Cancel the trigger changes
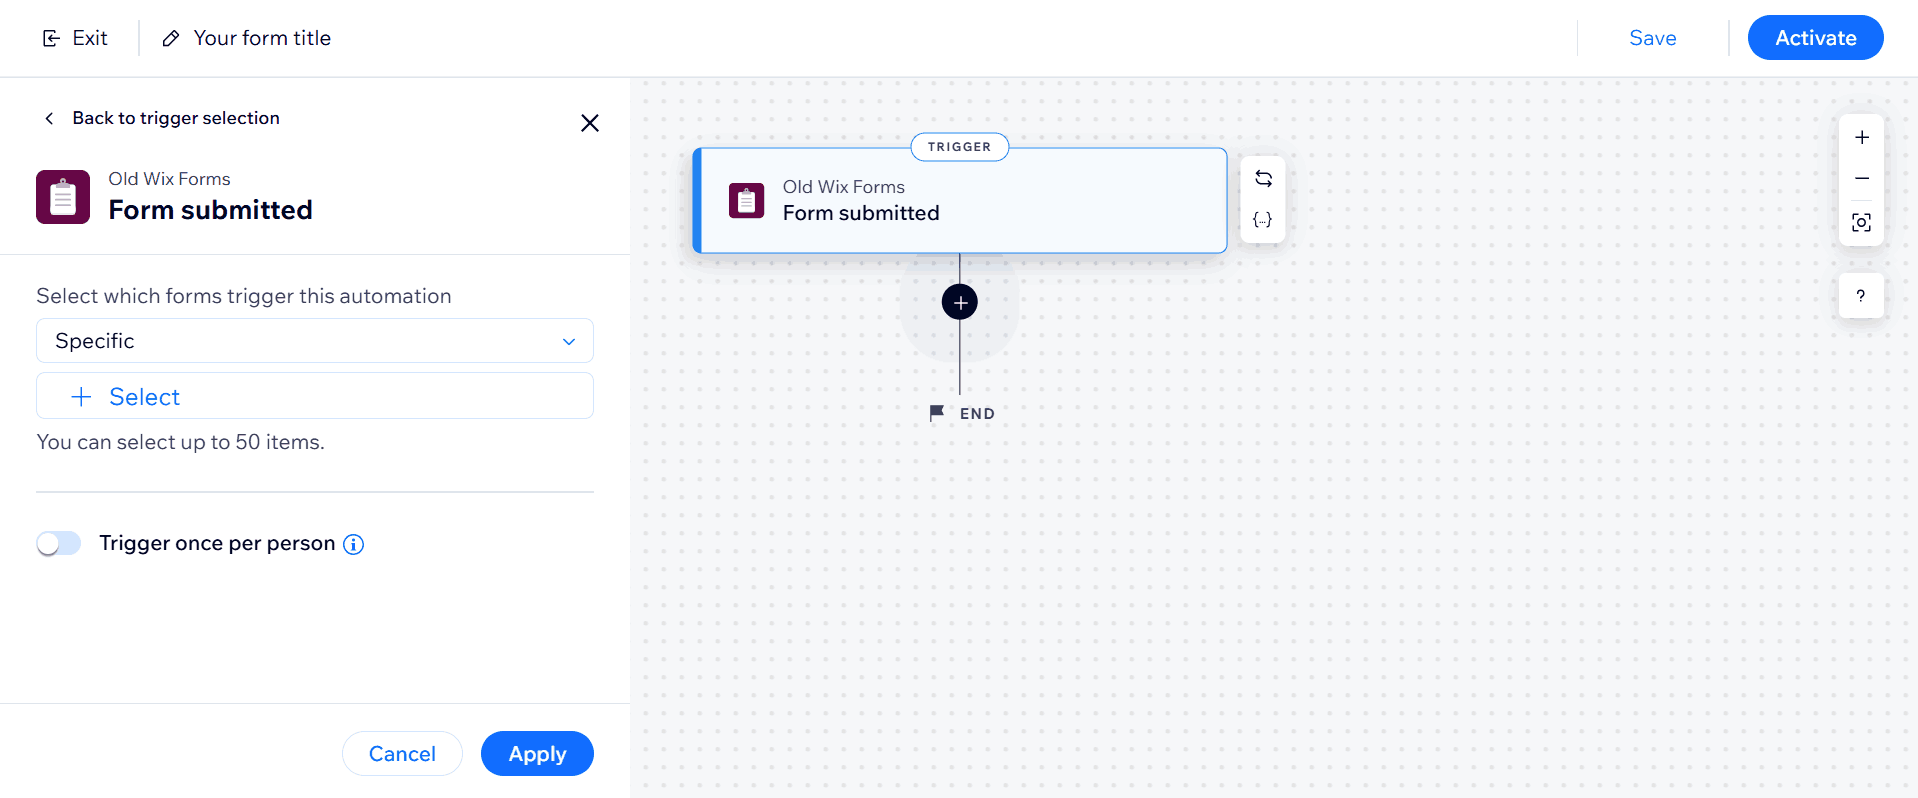Screen dimensions: 1918x798 (x=402, y=754)
